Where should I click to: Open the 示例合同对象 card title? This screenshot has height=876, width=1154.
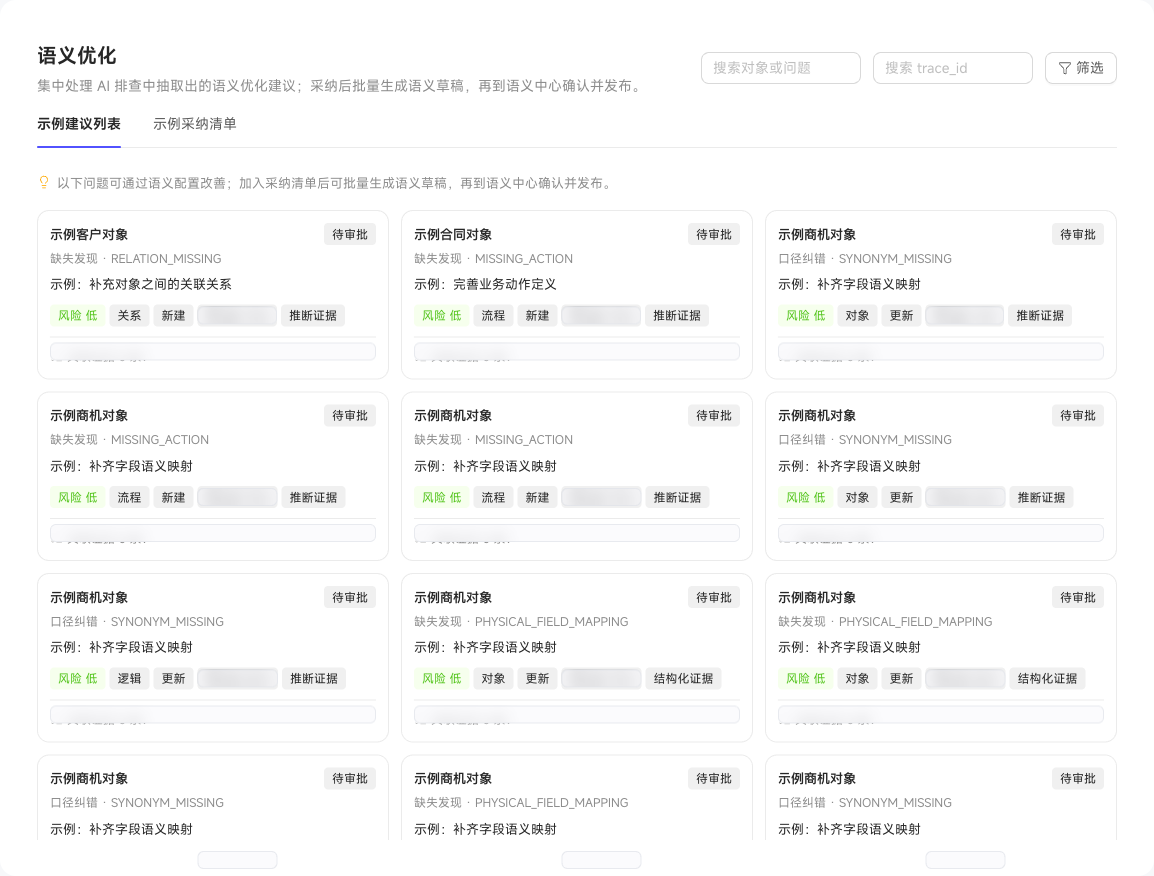tap(453, 235)
